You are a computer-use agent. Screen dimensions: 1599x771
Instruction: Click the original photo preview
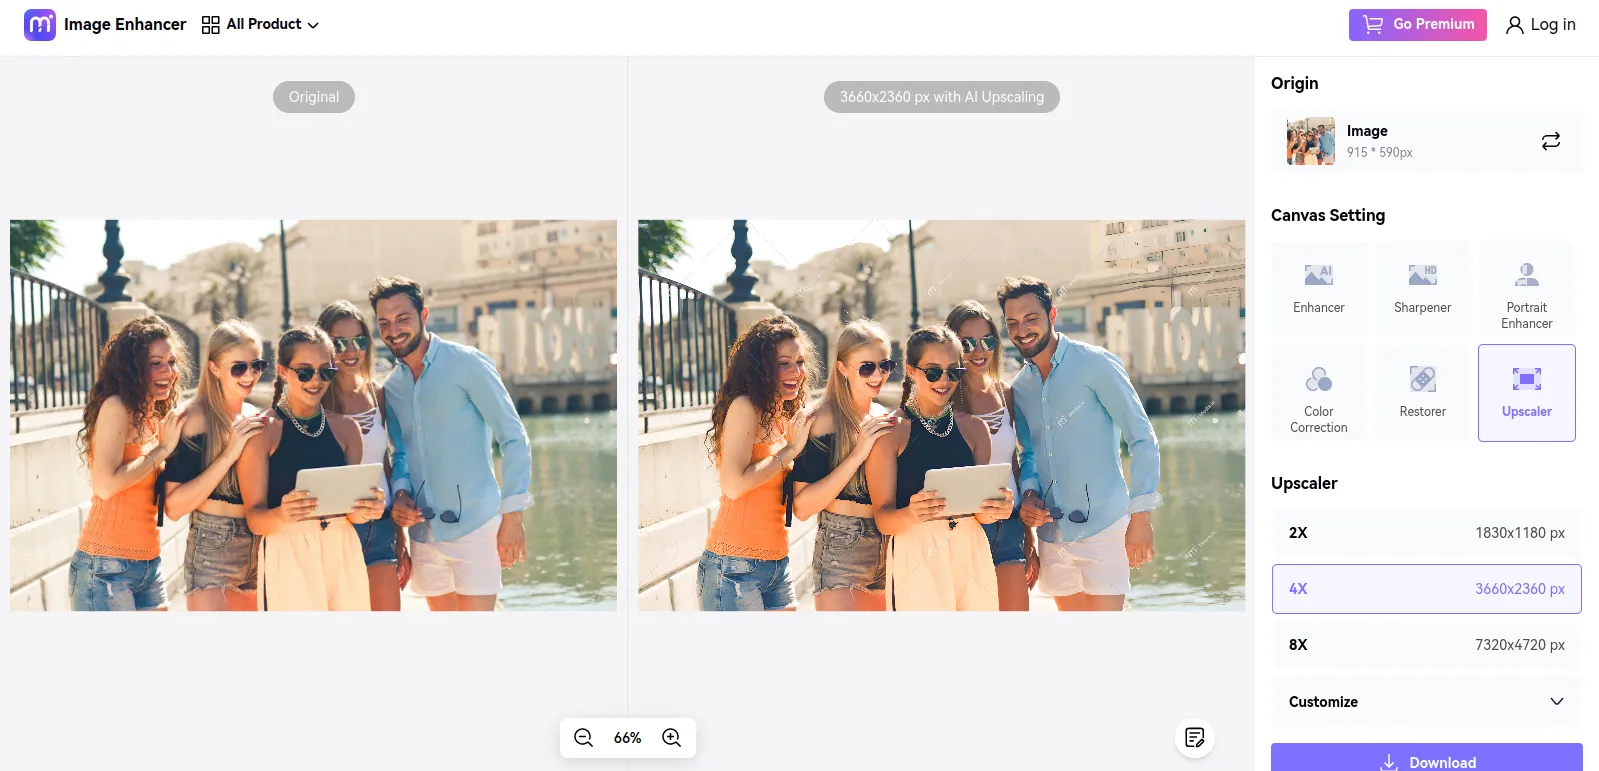313,415
